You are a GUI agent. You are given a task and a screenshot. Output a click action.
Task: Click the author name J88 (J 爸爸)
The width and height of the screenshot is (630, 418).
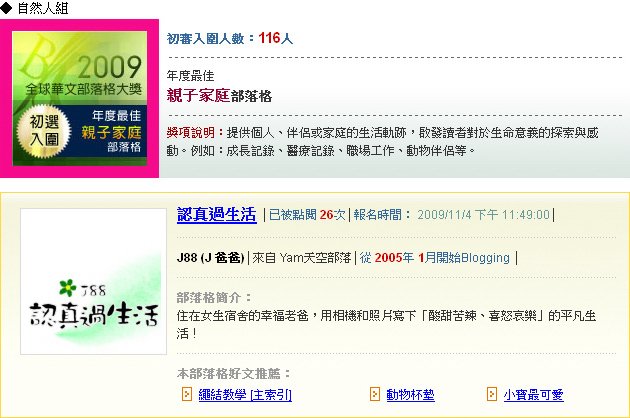[211, 257]
